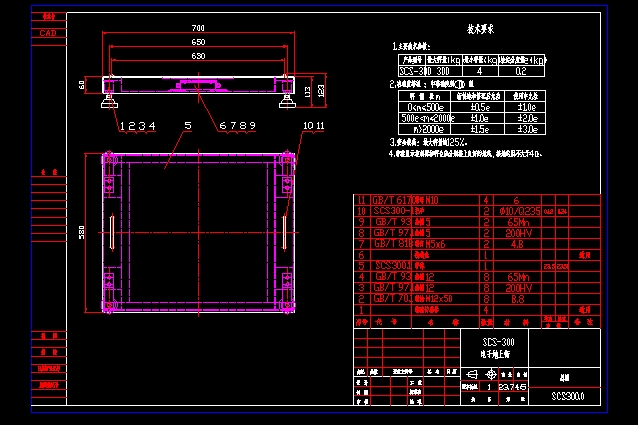Select the ±3.0e tolerance cell
638x425 pixels.
[527, 129]
